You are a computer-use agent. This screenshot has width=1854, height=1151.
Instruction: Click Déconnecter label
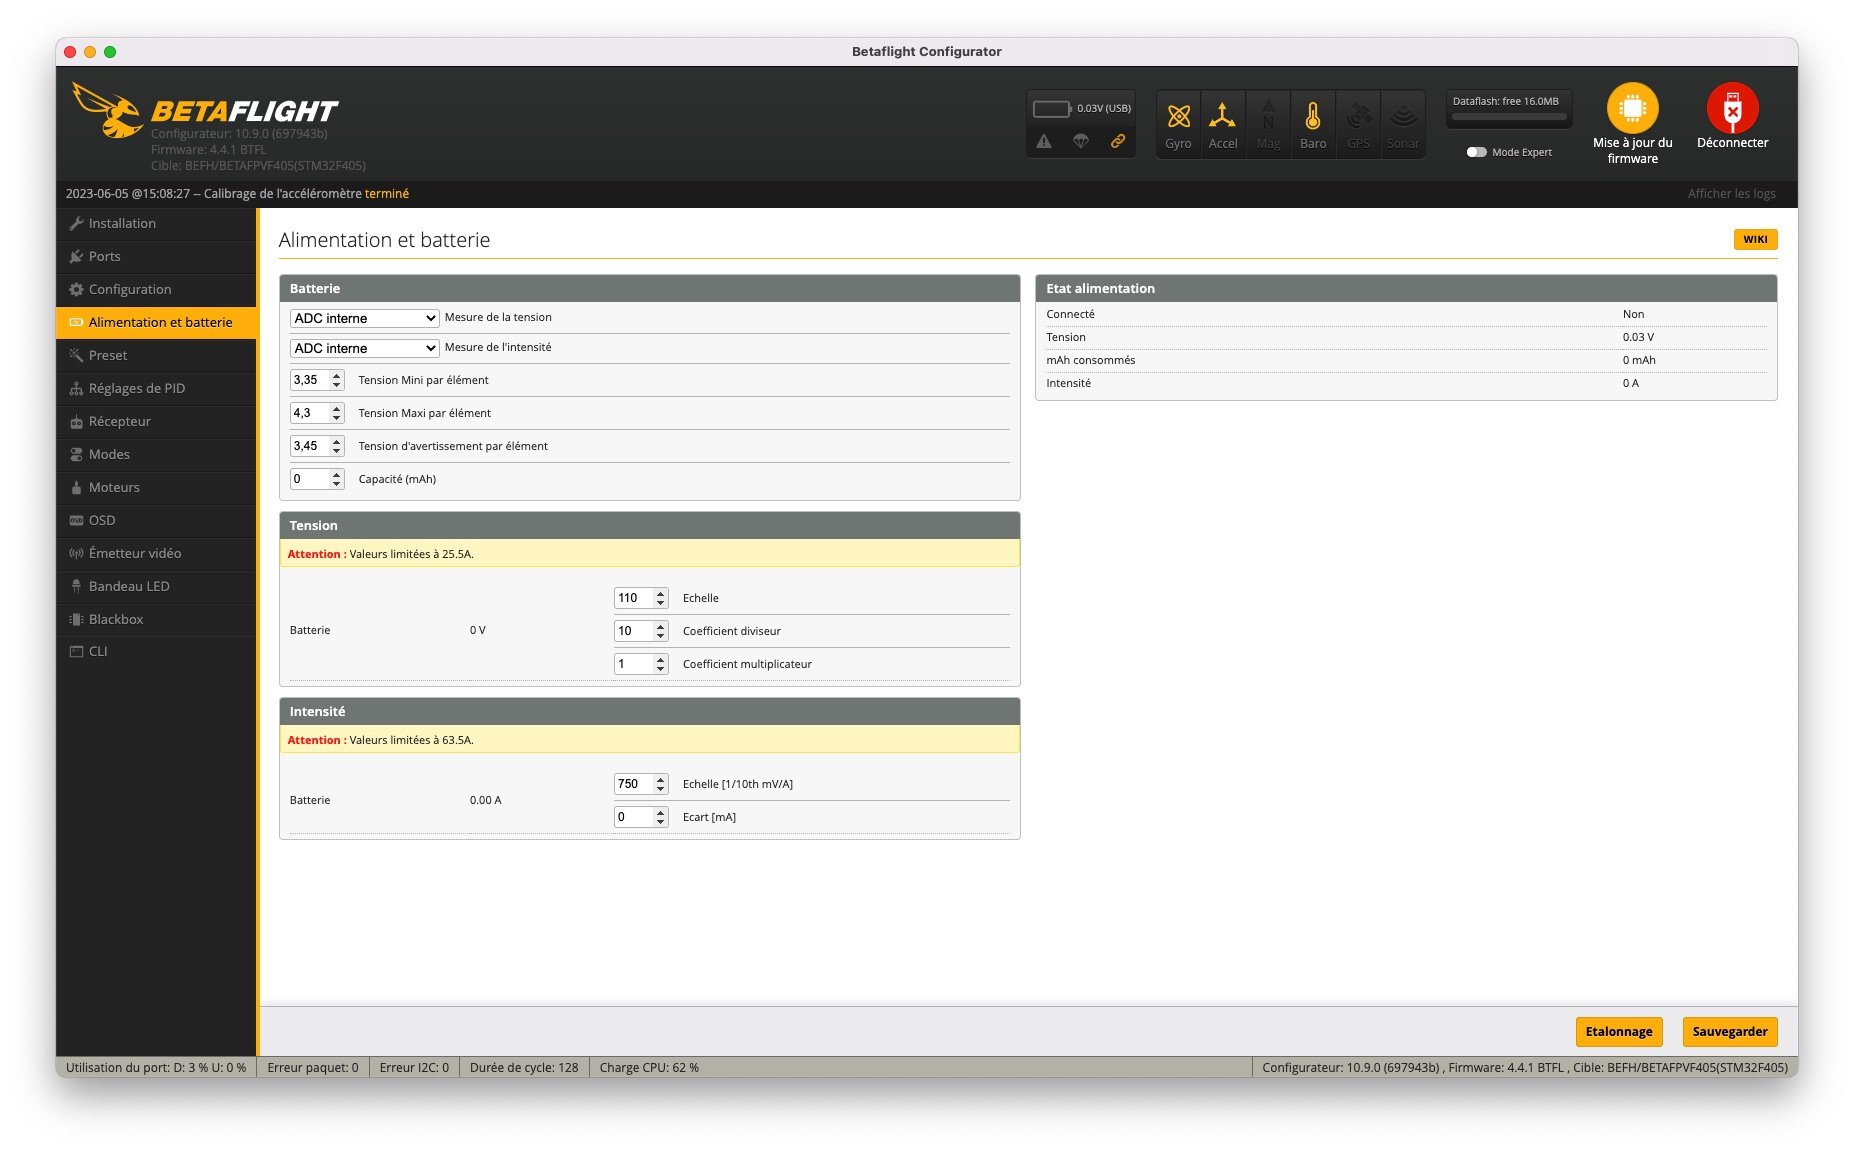(1732, 143)
